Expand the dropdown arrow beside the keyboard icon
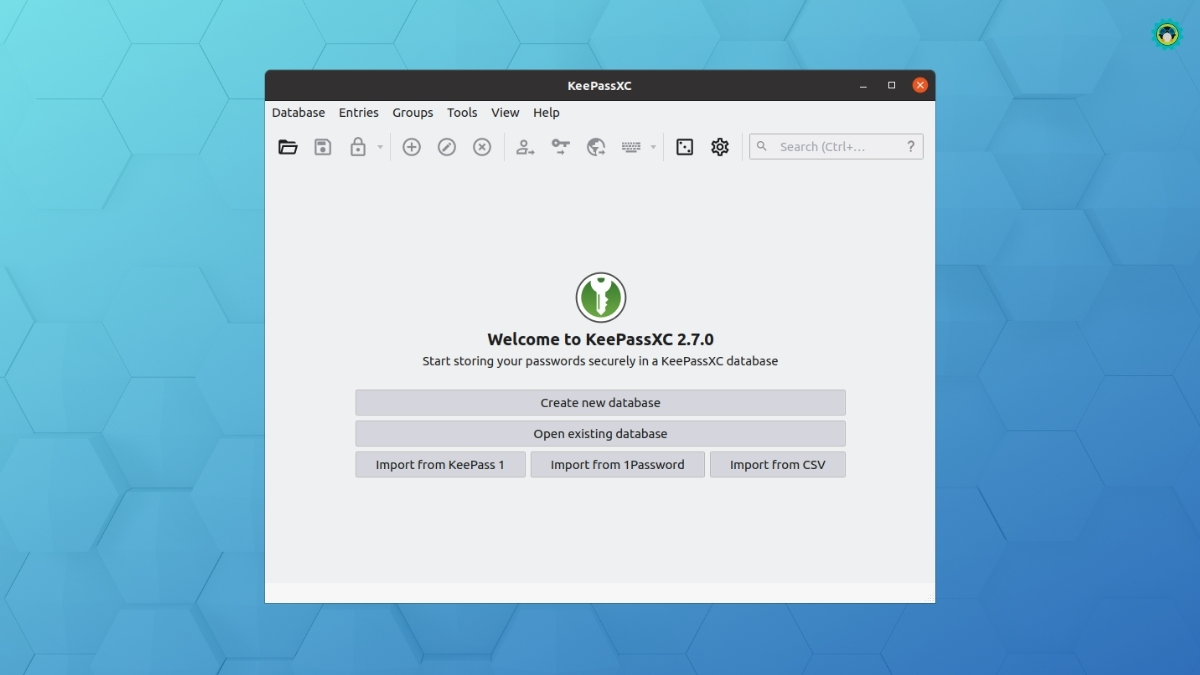Viewport: 1200px width, 675px height. (654, 148)
